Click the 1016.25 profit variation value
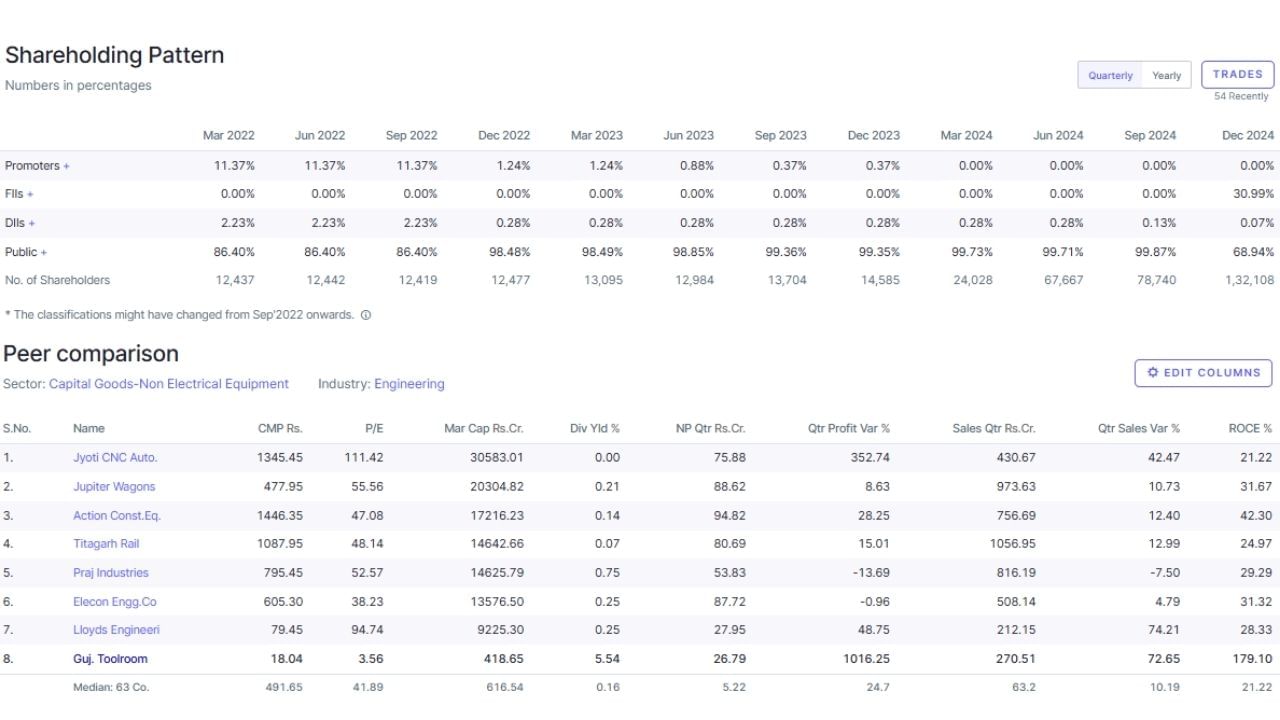Viewport: 1280px width, 720px height. click(867, 659)
